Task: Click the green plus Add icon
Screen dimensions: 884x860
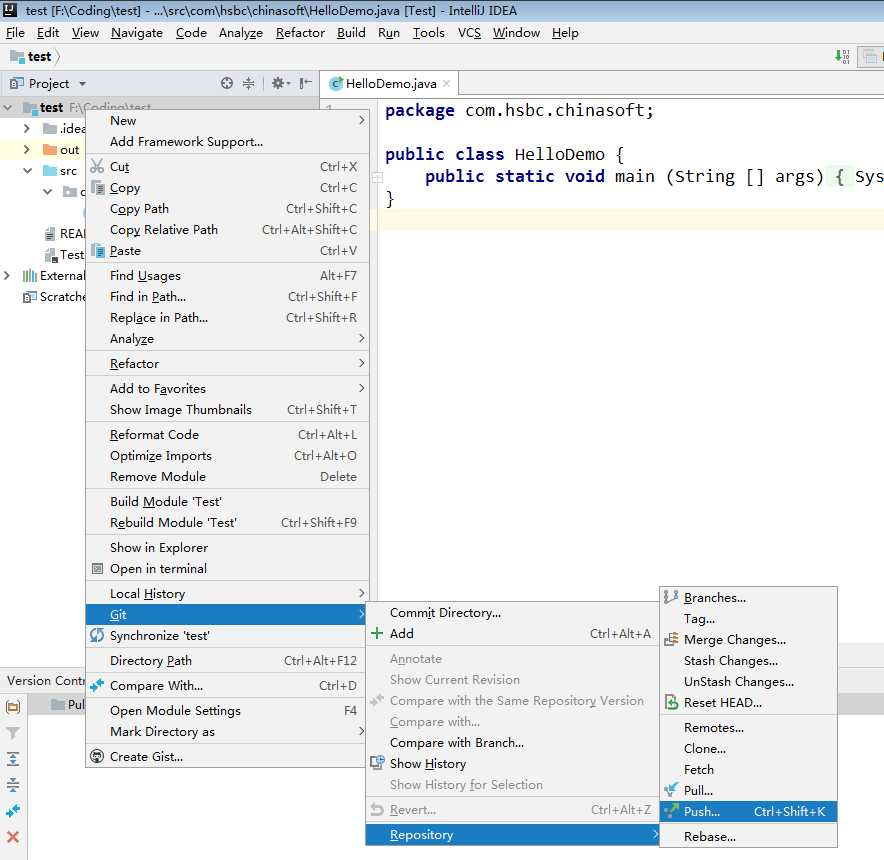Action: 377,633
